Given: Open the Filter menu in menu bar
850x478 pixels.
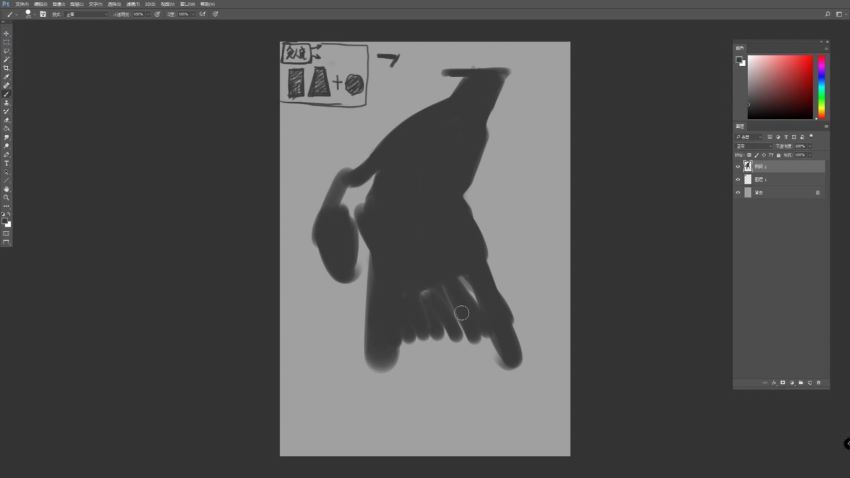Looking at the screenshot, I should click(133, 4).
